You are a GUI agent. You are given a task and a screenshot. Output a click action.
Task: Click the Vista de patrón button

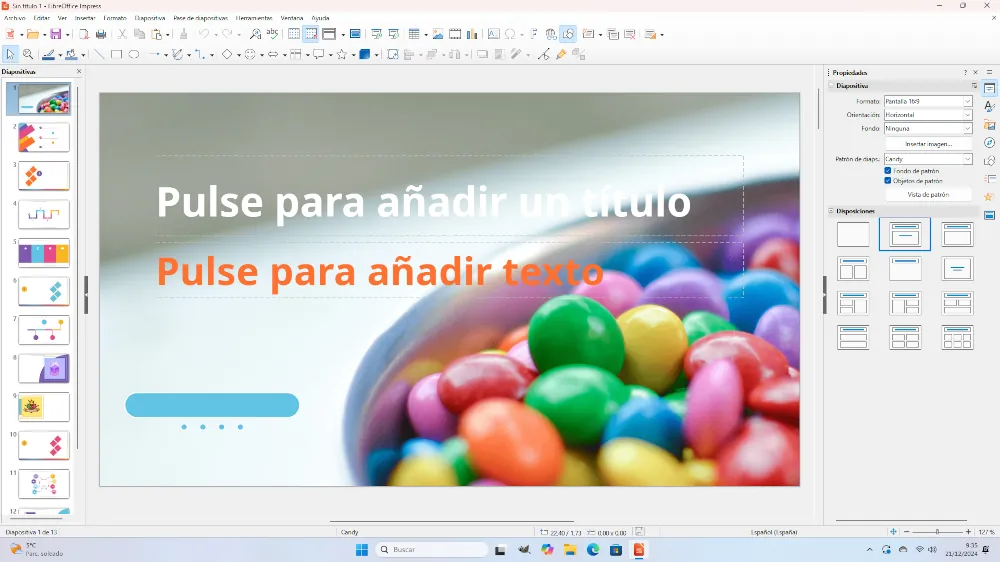928,195
